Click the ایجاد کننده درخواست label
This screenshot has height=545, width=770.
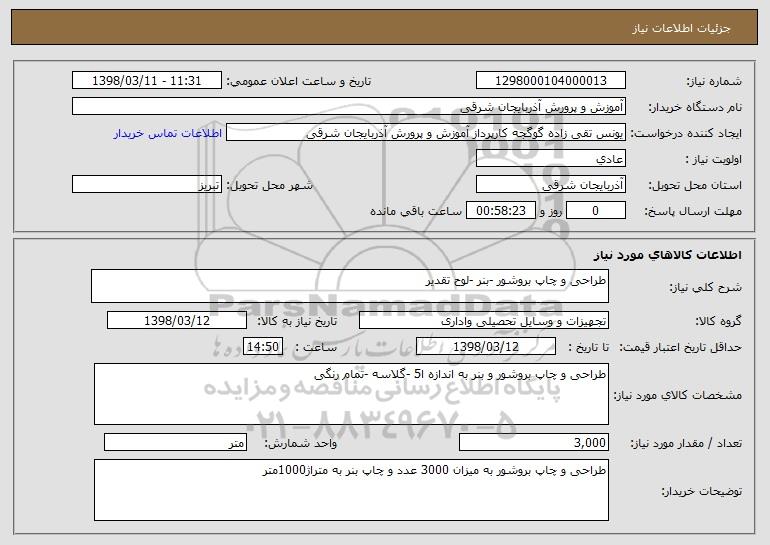click(686, 134)
